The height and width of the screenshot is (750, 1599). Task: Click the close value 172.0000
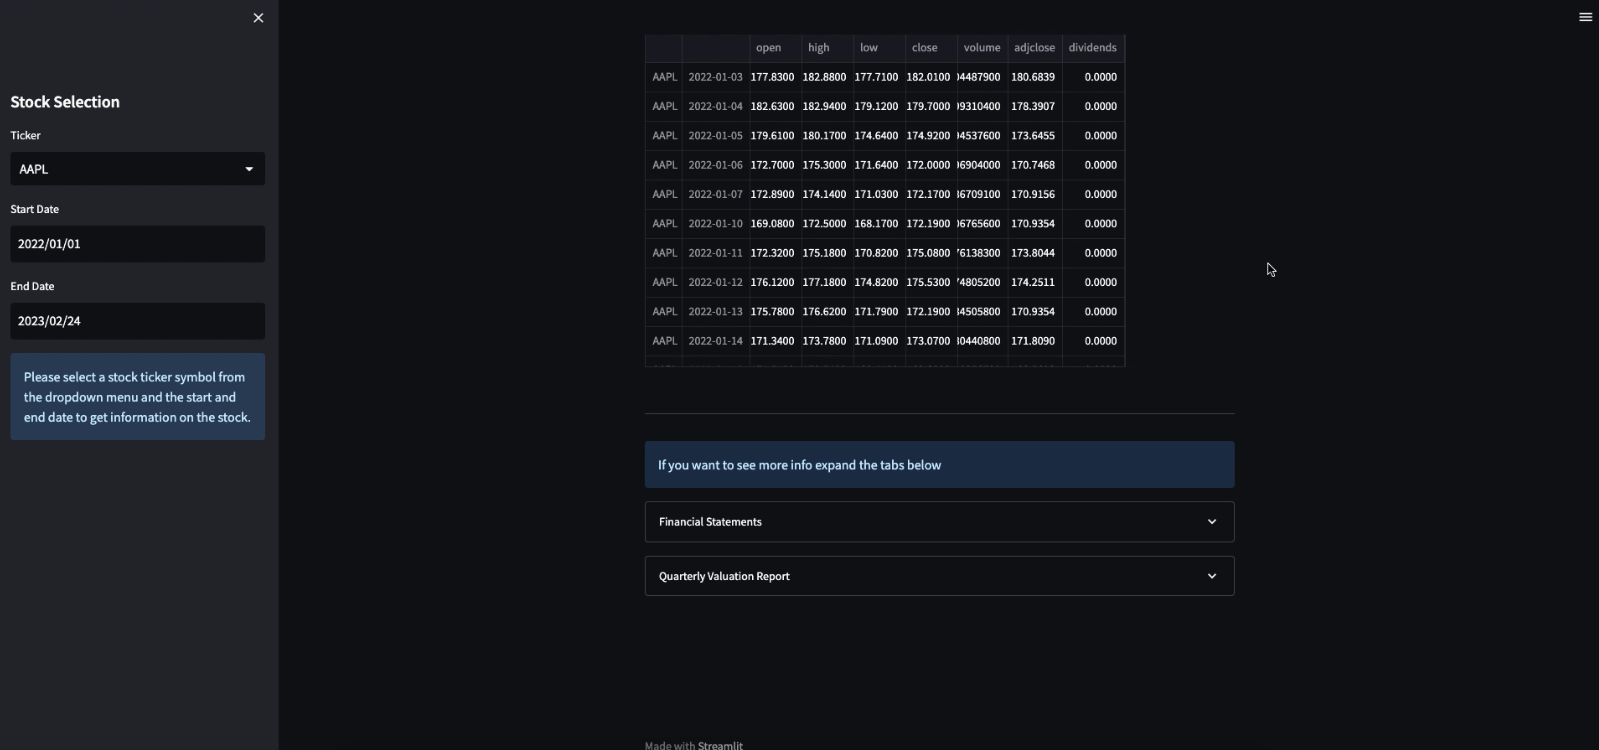pyautogui.click(x=930, y=165)
